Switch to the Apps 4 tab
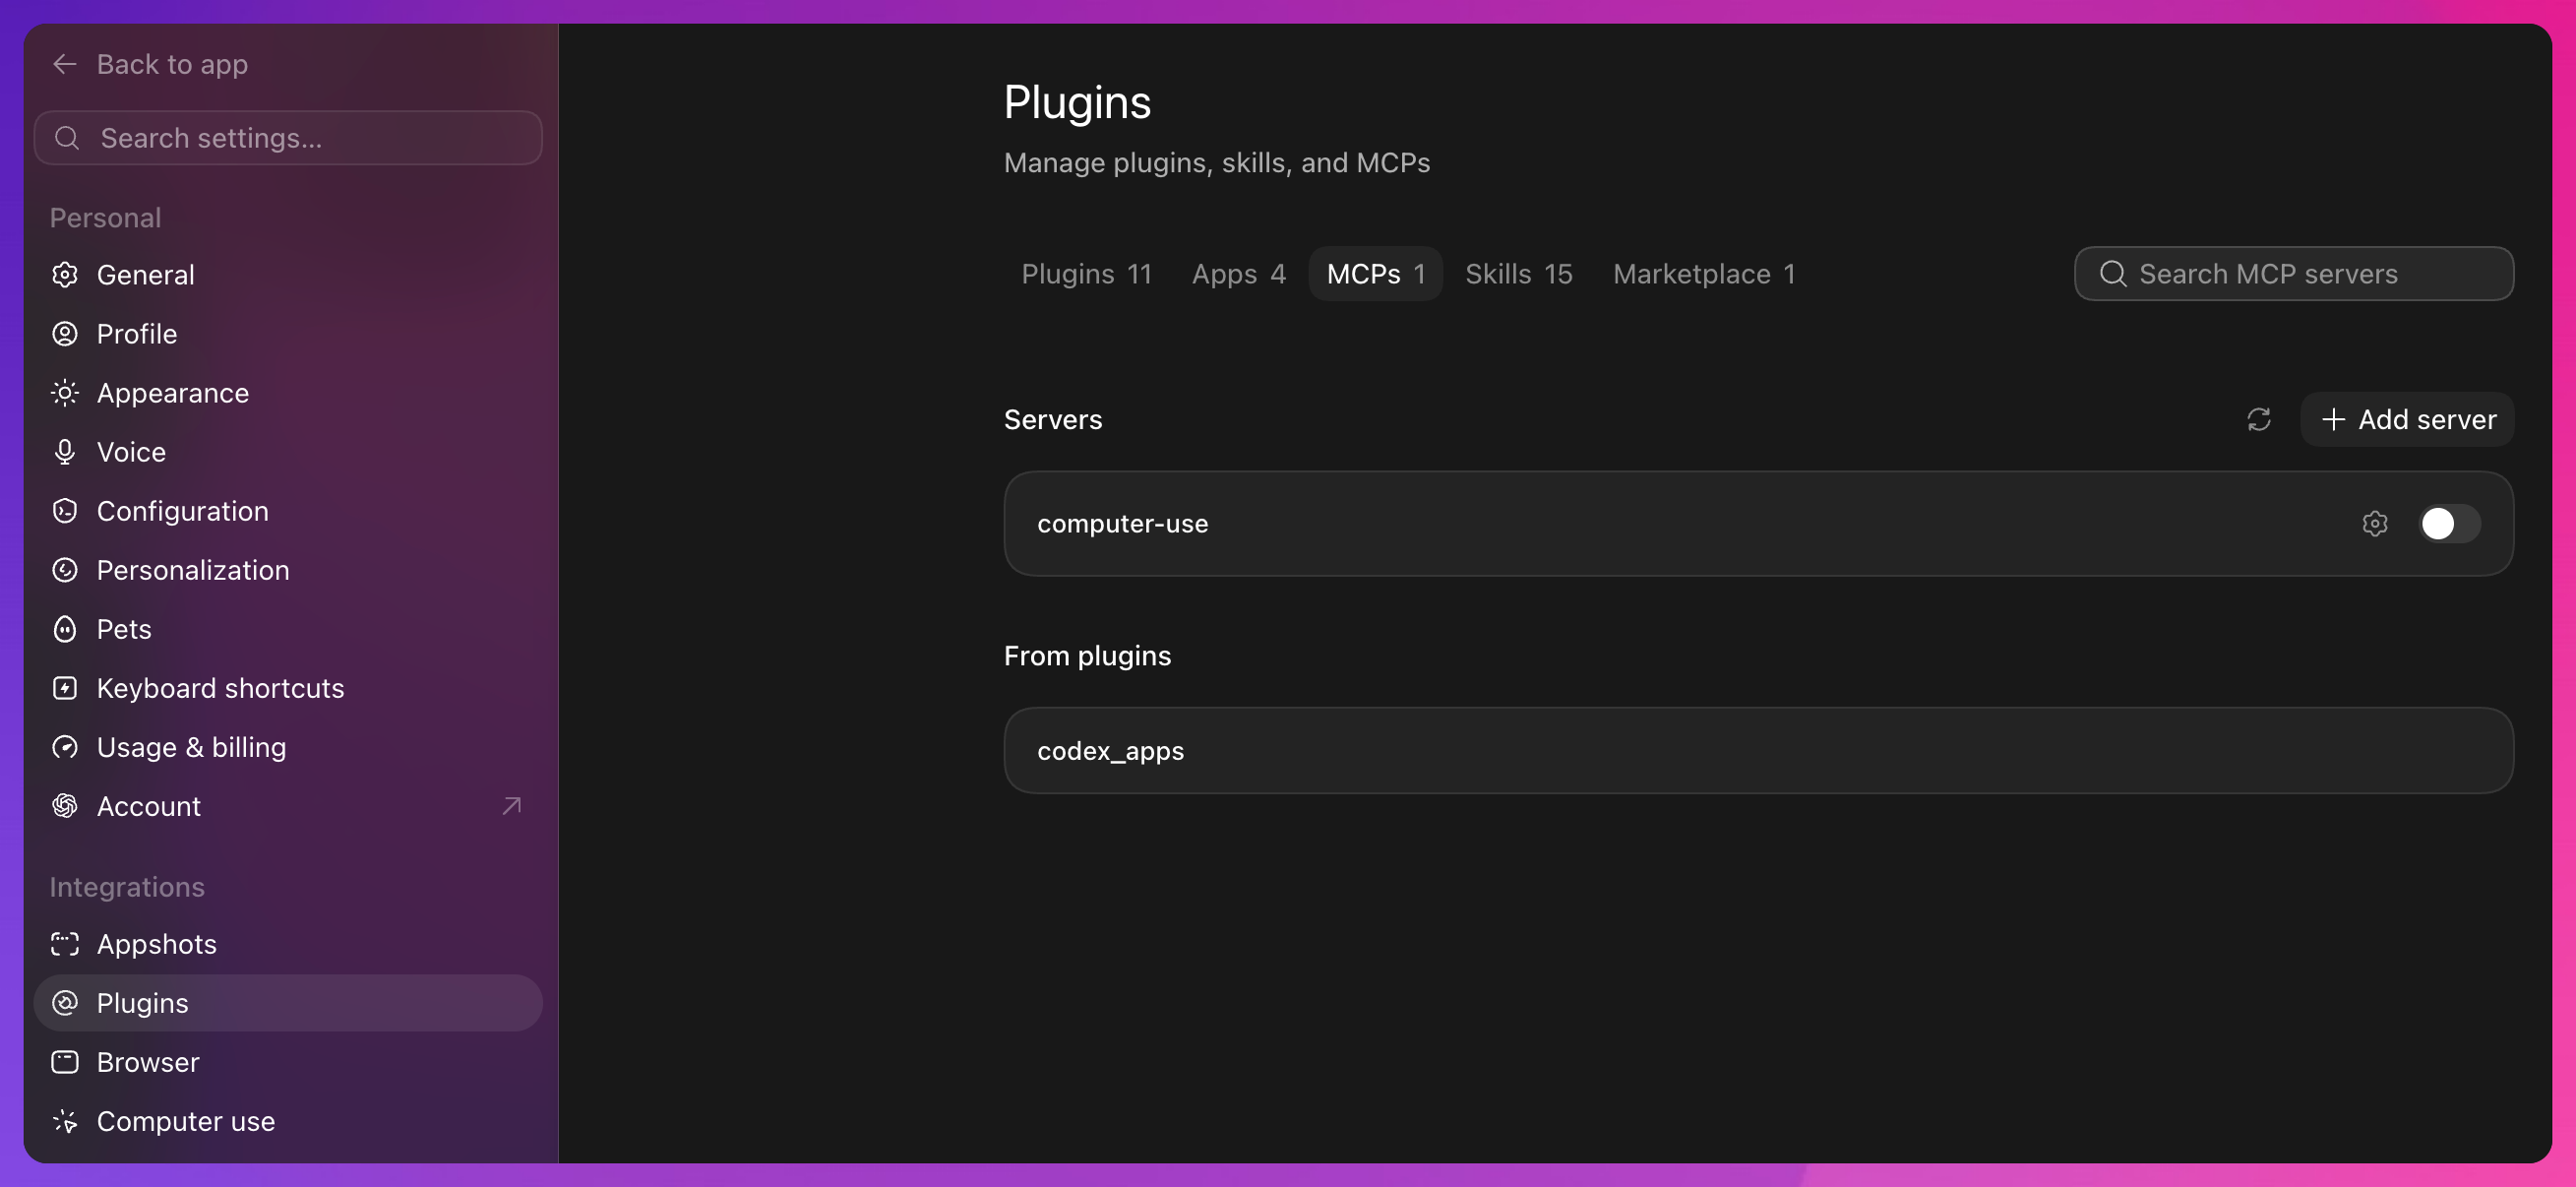2576x1187 pixels. (1238, 274)
